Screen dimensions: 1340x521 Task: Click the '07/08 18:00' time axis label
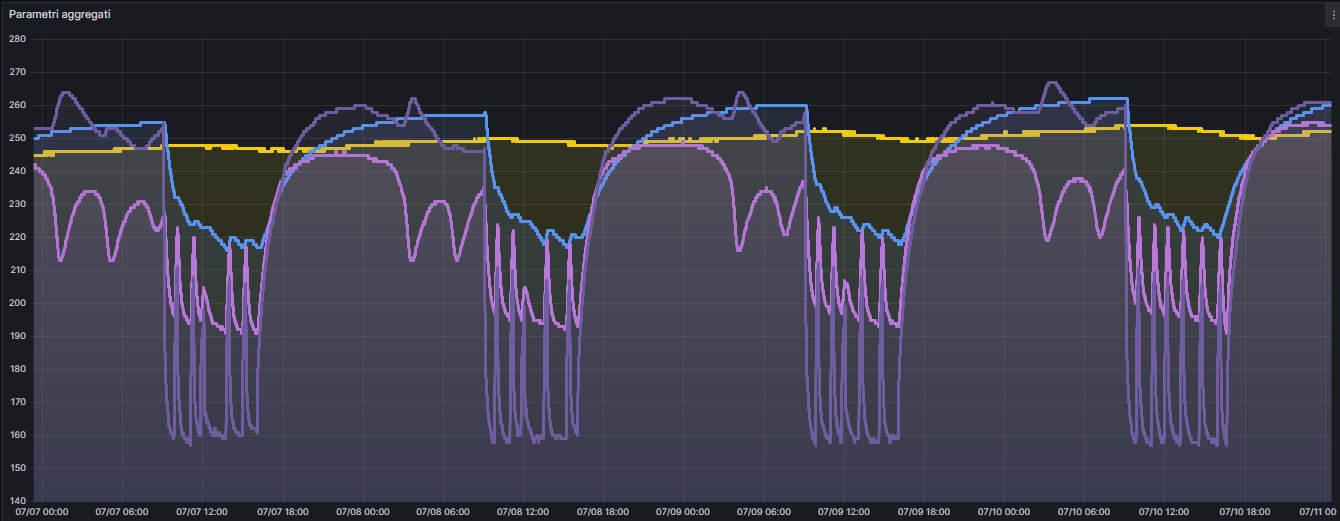[x=605, y=511]
